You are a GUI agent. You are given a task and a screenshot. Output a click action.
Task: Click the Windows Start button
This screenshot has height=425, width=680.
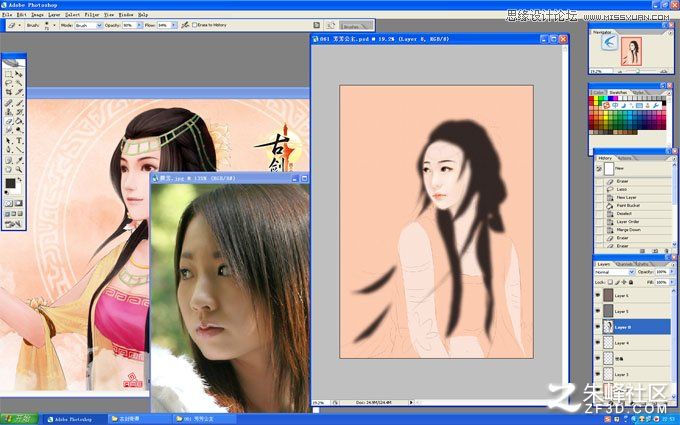tap(18, 419)
